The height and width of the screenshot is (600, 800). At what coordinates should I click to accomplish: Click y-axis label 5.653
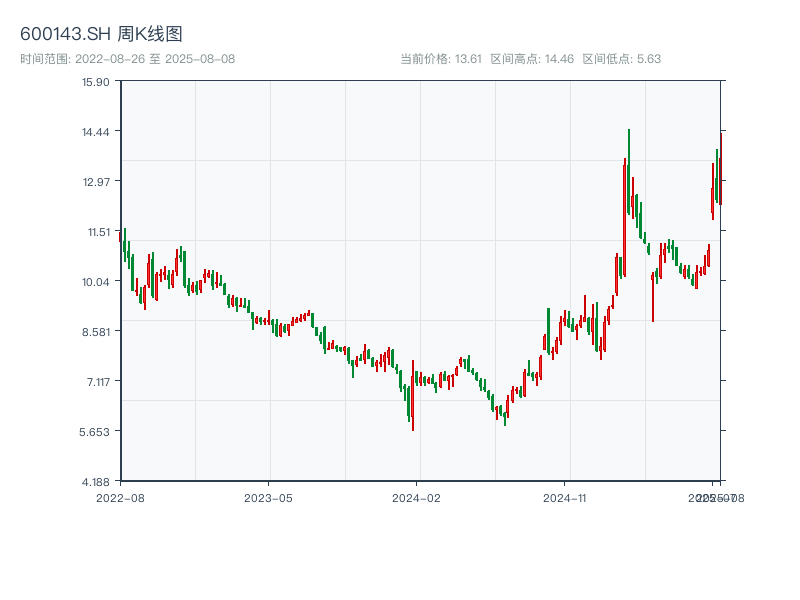pyautogui.click(x=94, y=432)
